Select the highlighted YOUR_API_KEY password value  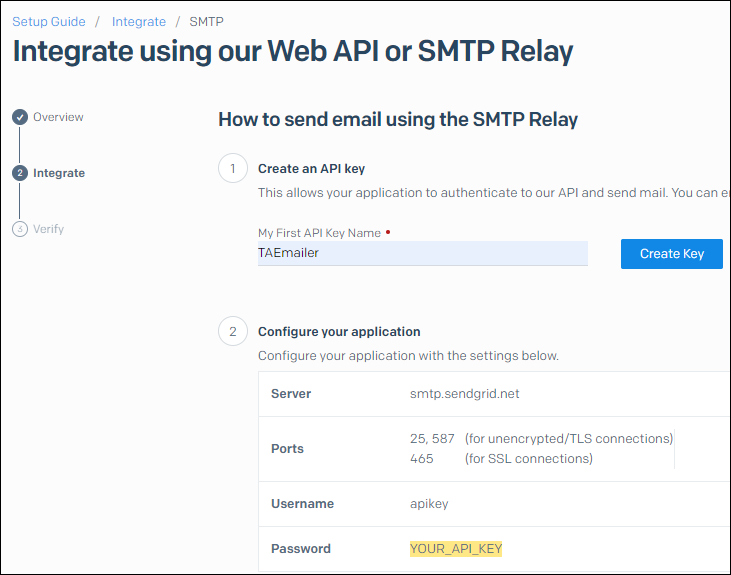[x=456, y=548]
